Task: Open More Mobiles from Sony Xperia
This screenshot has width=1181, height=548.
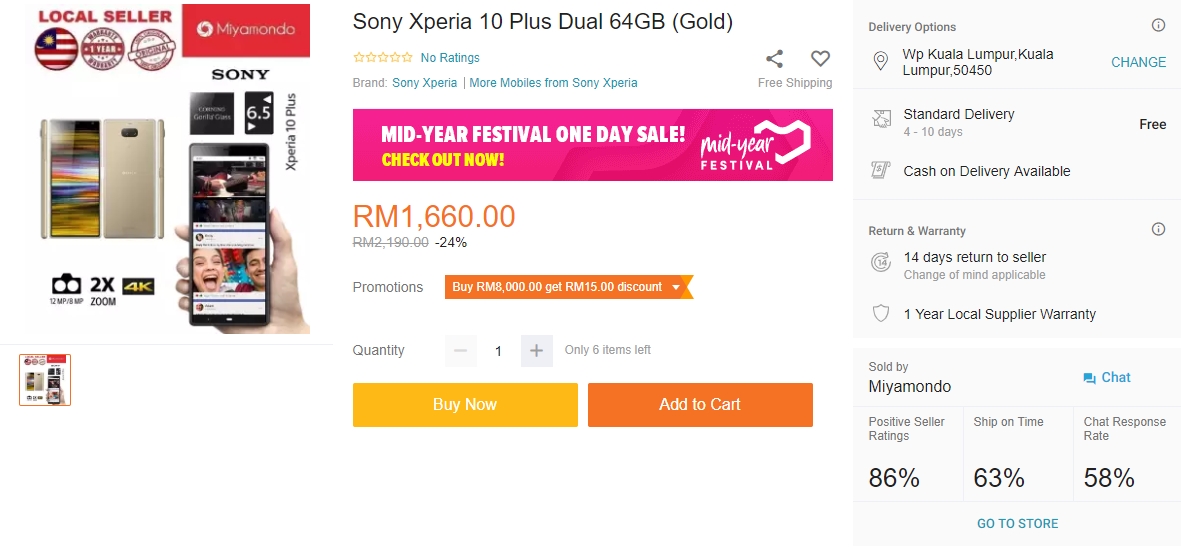Action: tap(553, 83)
